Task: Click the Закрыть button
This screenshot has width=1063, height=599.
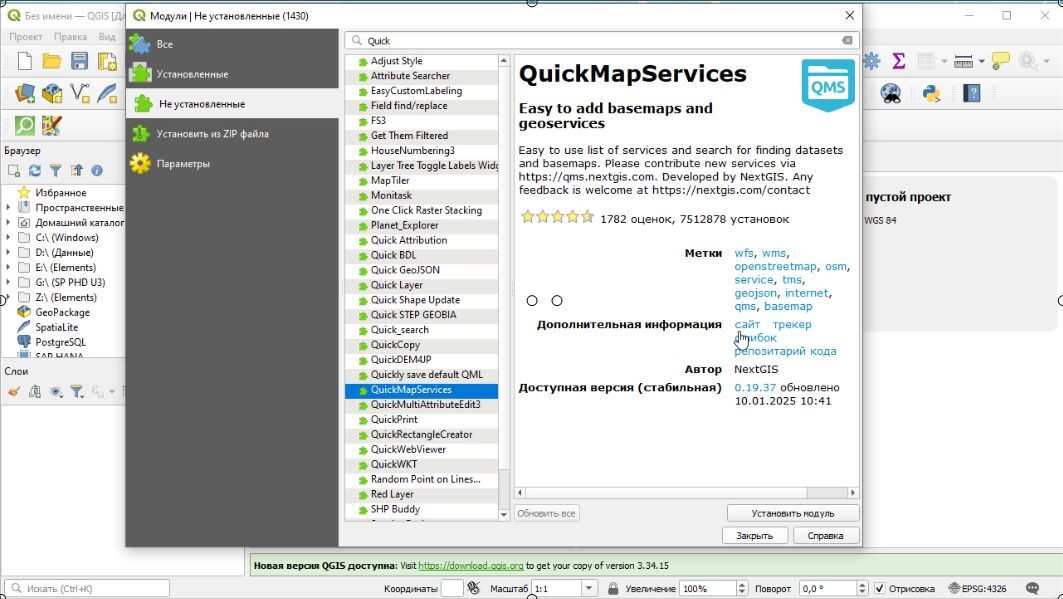Action: click(755, 535)
